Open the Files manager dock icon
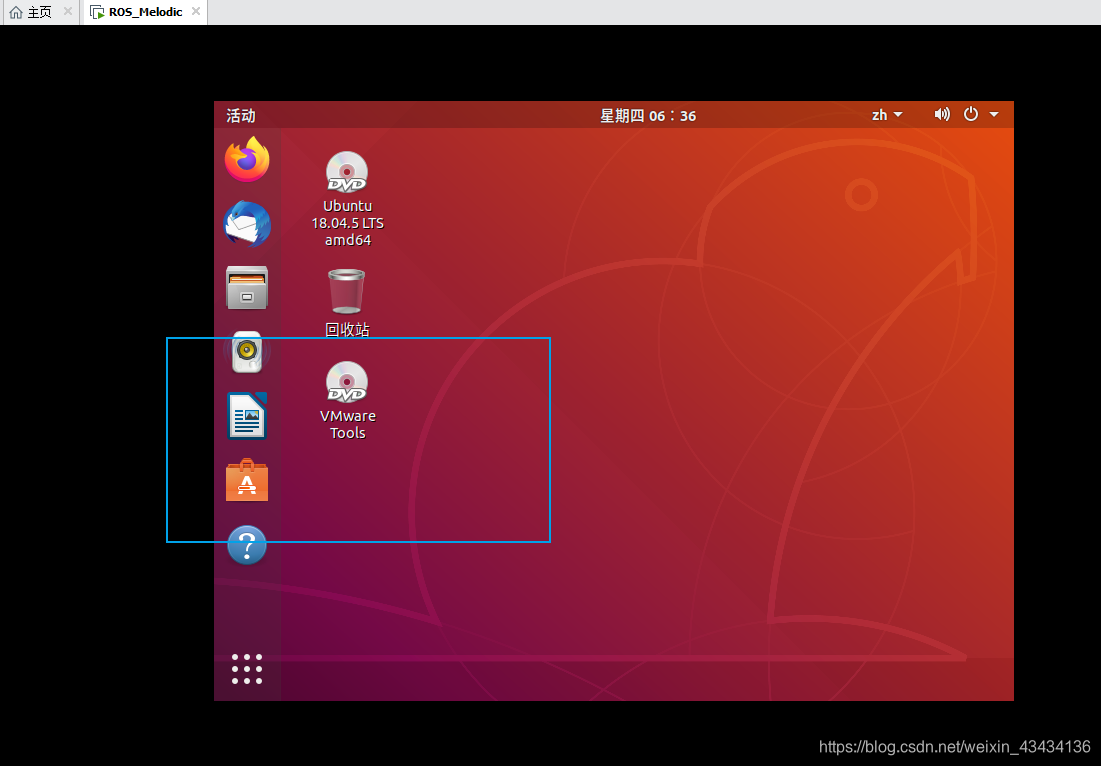 point(247,288)
